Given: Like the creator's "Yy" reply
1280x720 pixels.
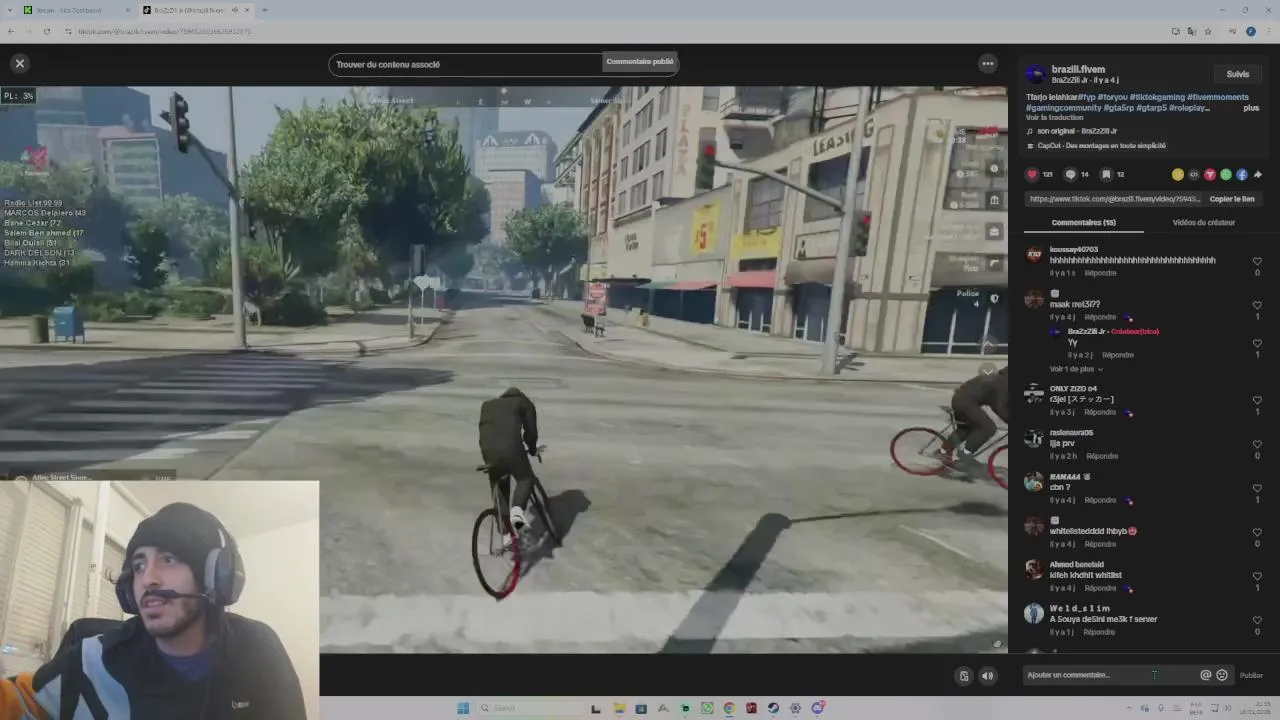Looking at the screenshot, I should coord(1257,343).
